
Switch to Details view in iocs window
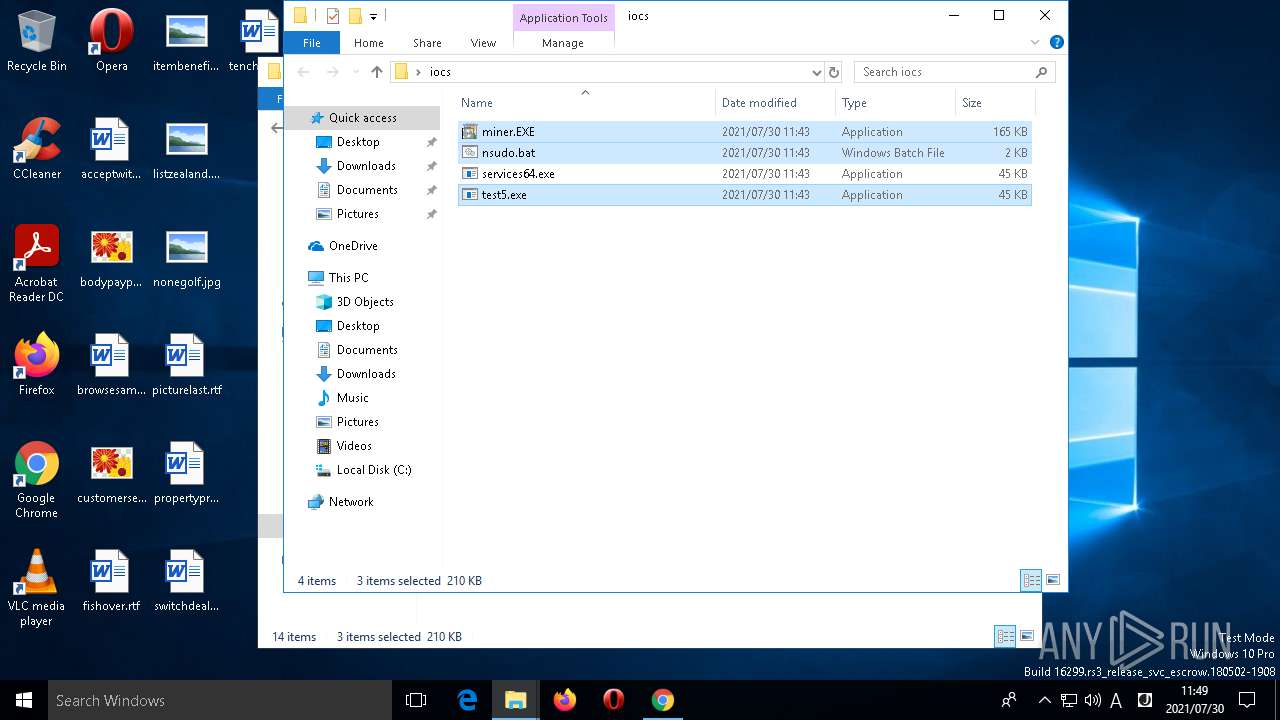[x=1030, y=580]
